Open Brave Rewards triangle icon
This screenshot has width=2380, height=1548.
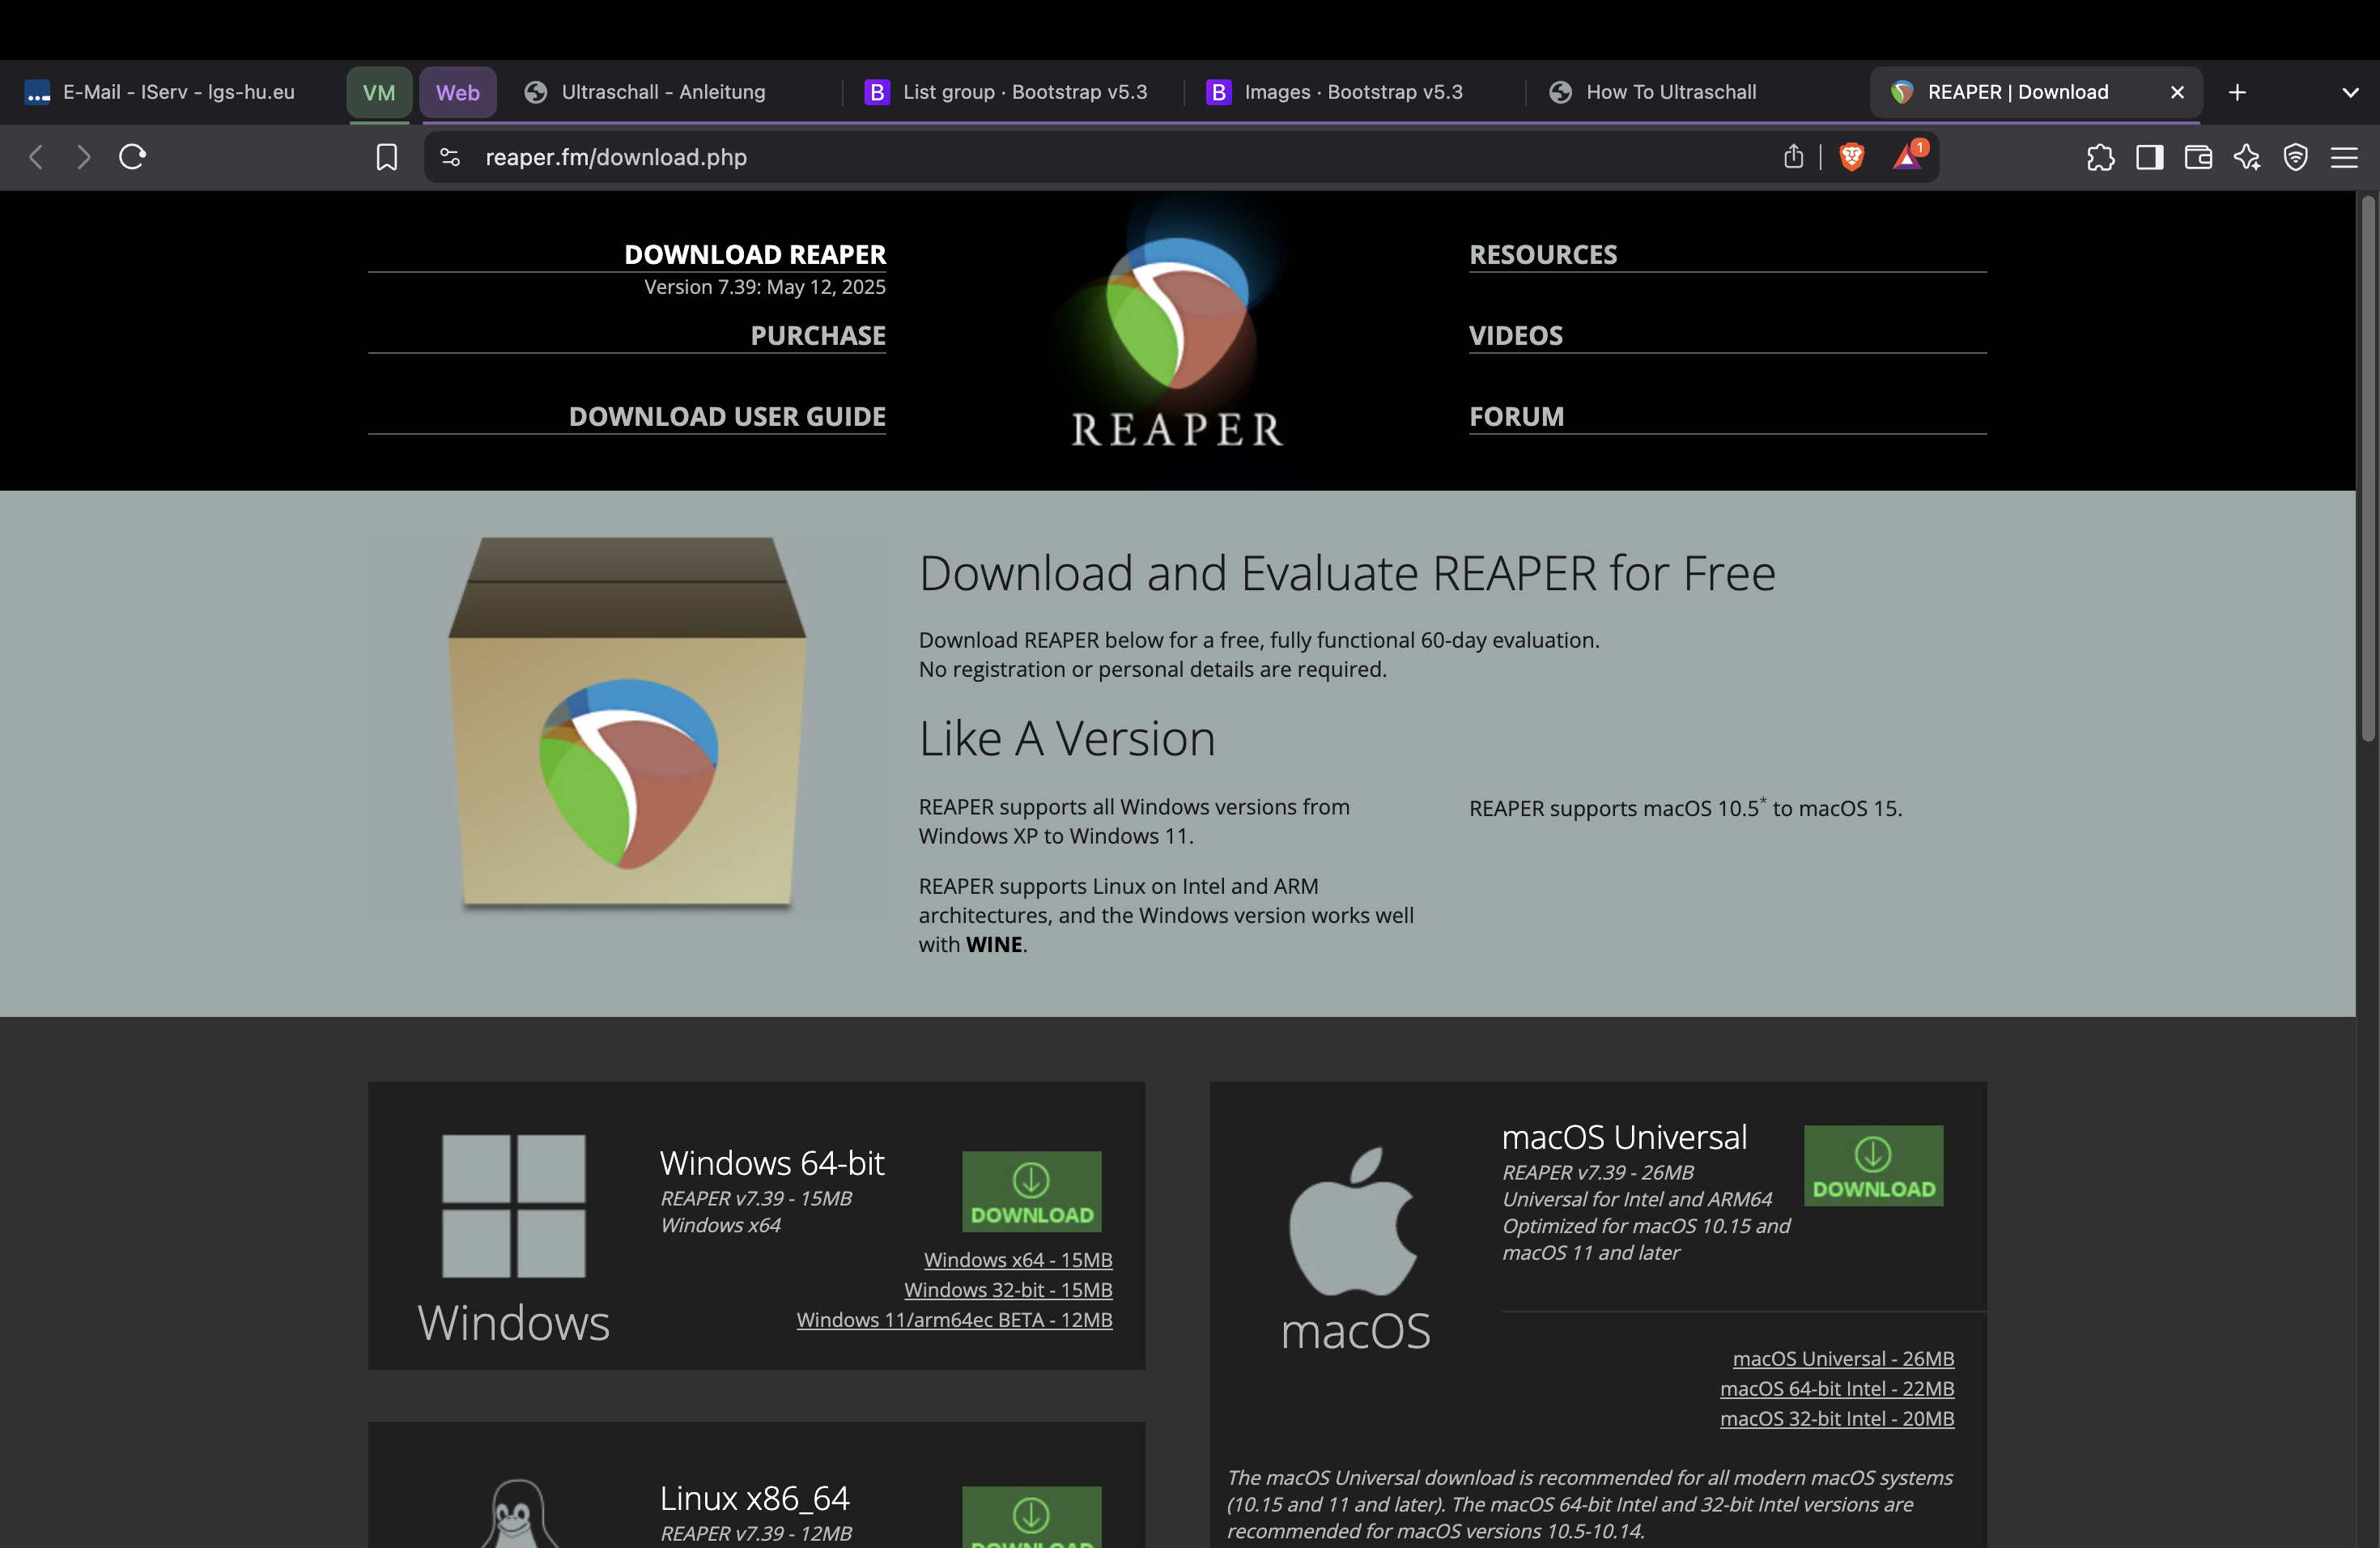coord(1908,156)
